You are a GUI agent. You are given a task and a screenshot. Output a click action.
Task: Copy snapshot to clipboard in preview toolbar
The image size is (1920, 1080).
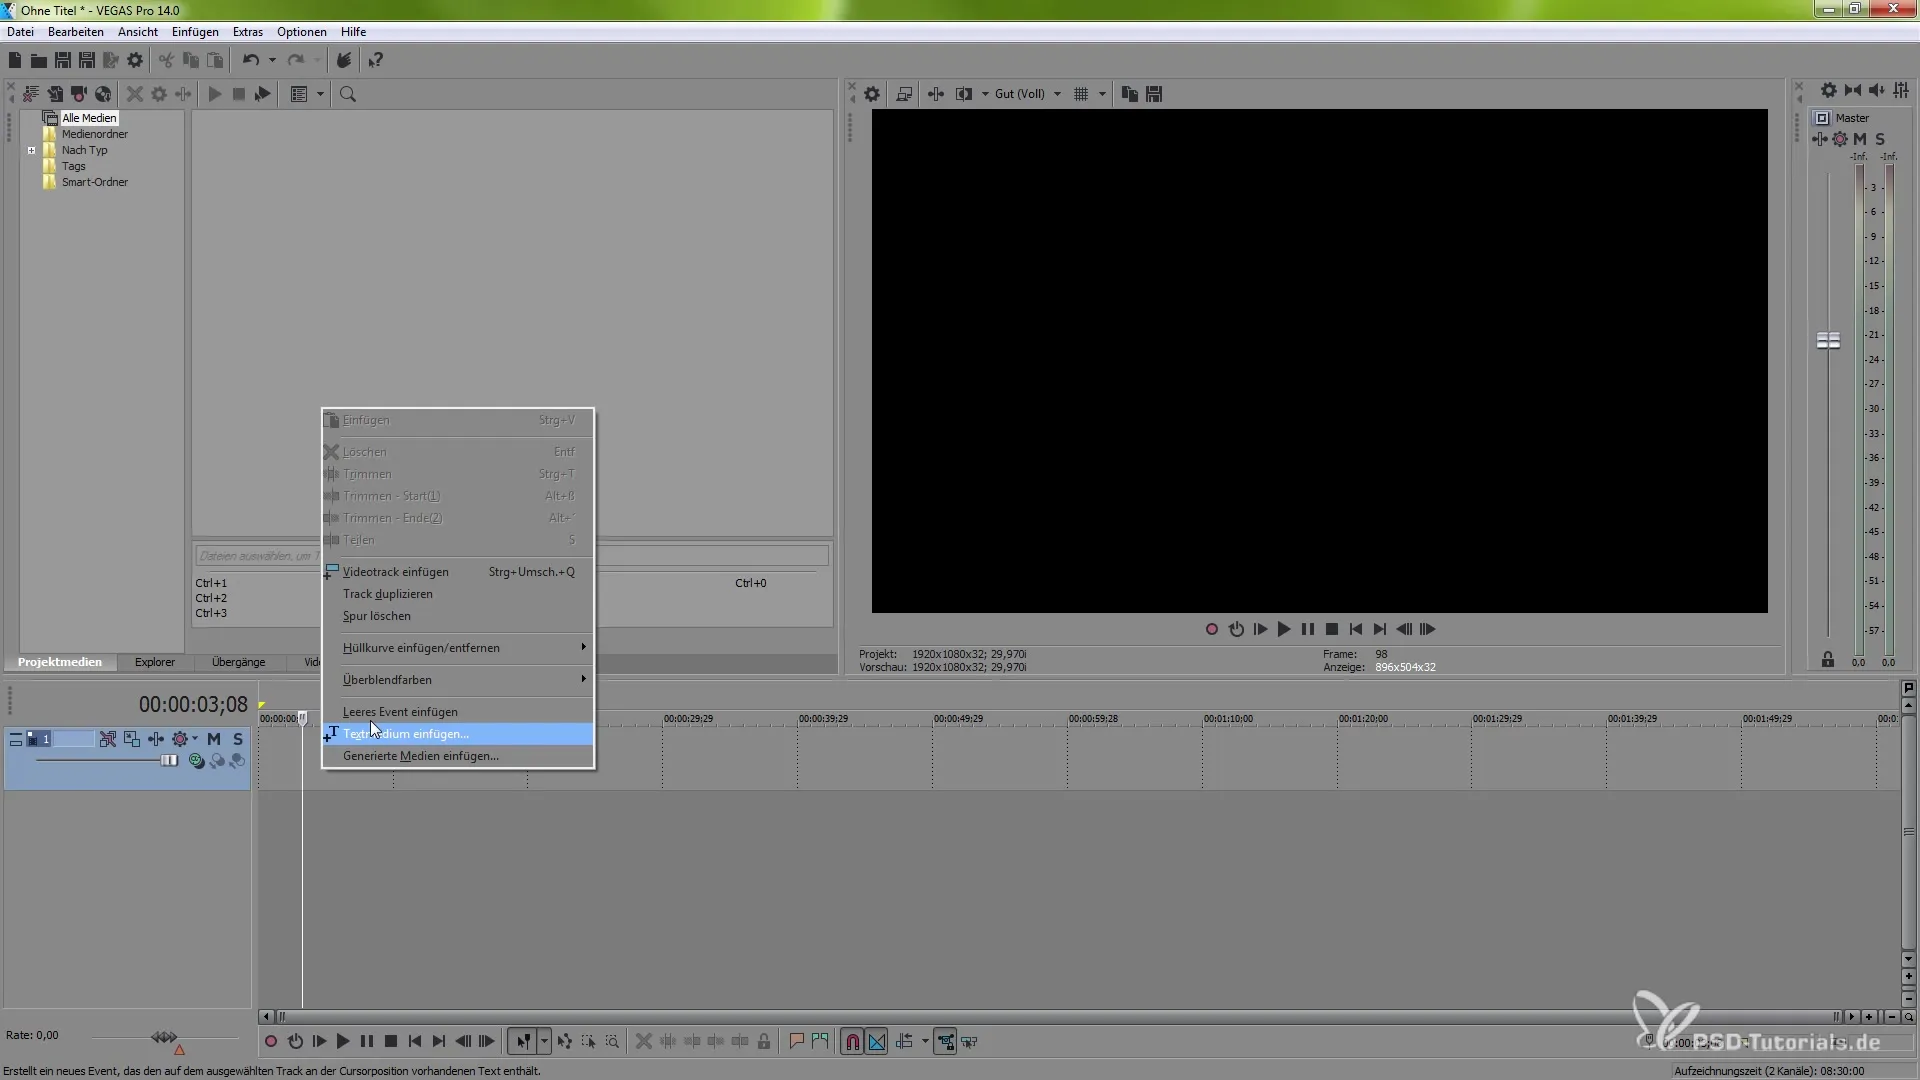(1130, 94)
